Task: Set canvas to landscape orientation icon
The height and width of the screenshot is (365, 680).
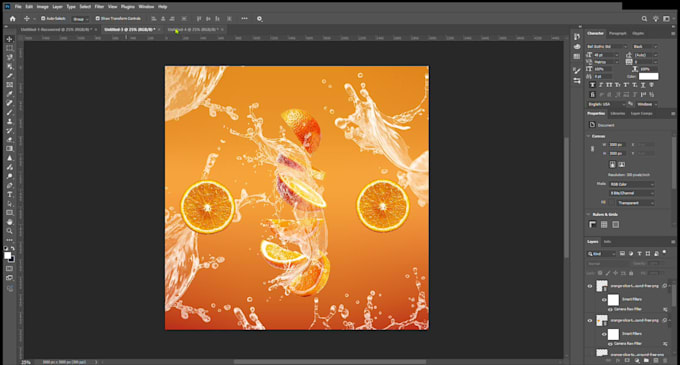Action: tap(621, 165)
